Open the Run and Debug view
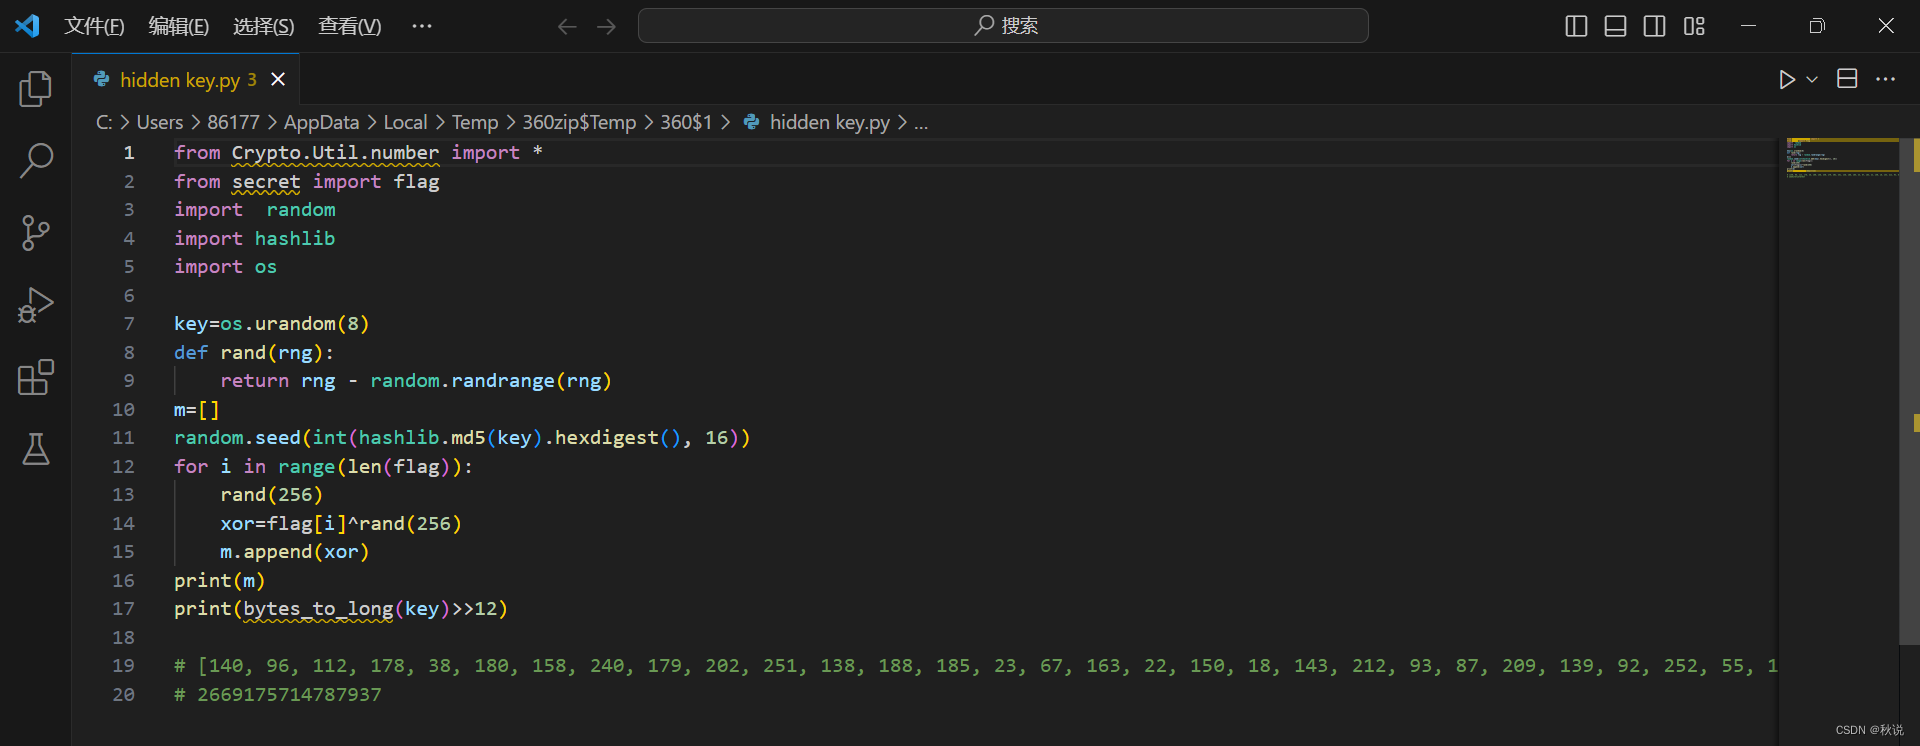 (36, 305)
